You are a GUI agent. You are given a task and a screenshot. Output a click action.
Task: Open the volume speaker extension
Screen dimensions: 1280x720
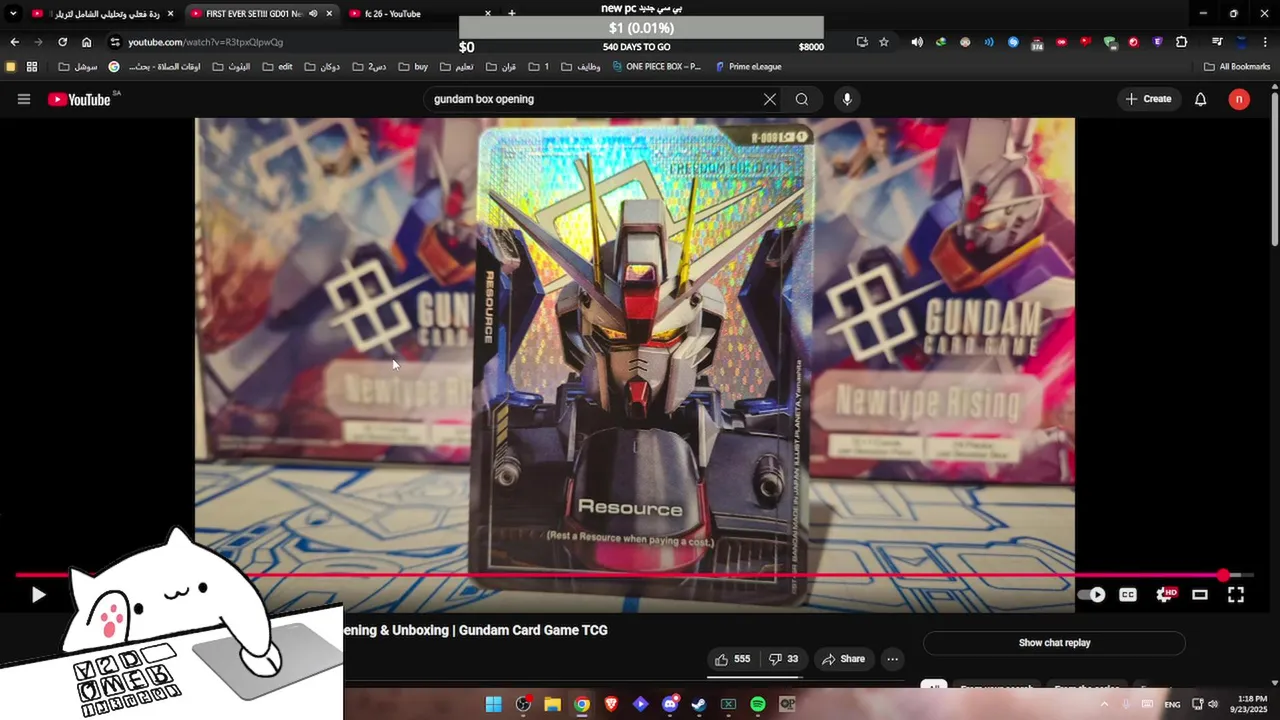coord(917,42)
